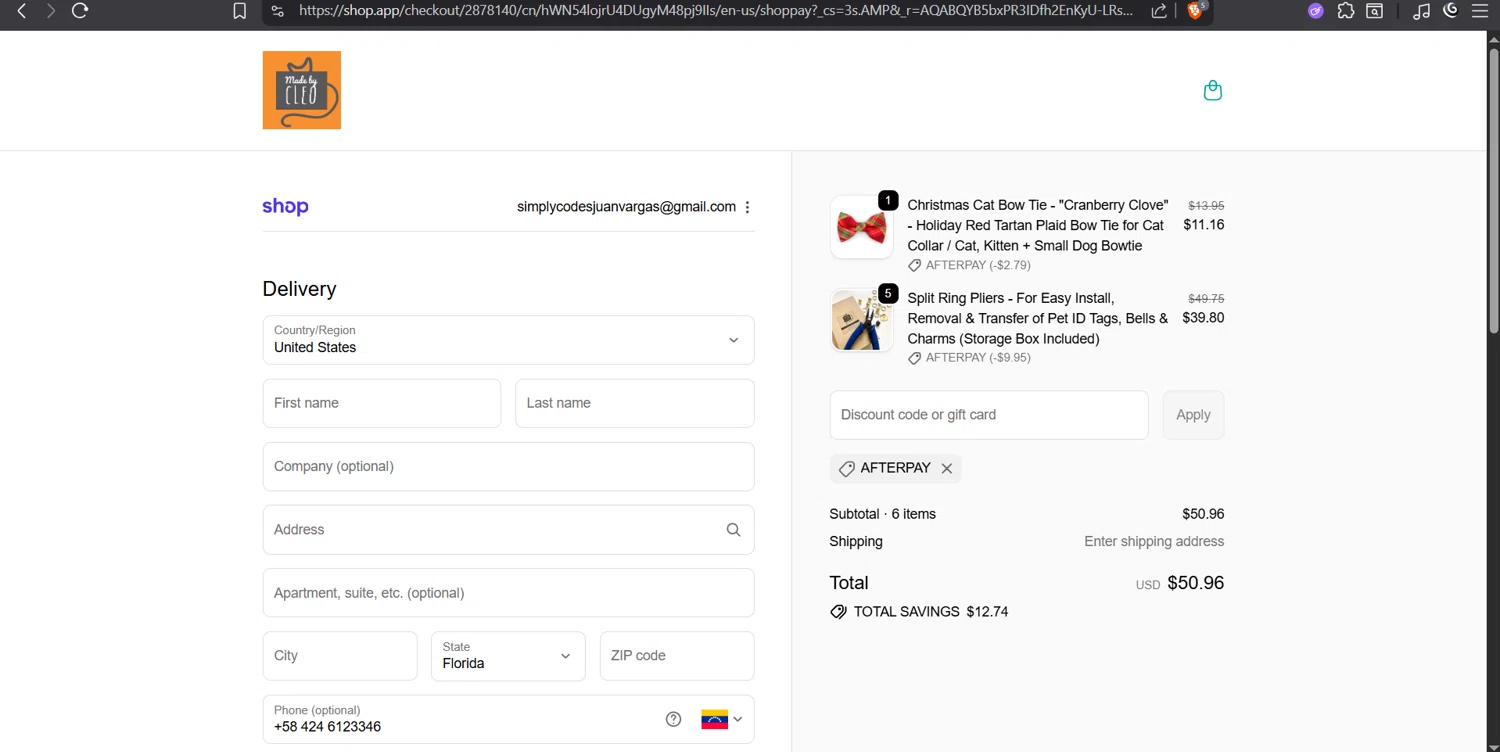Click the AFTERPAY (-$9.95) discount label

click(x=978, y=358)
